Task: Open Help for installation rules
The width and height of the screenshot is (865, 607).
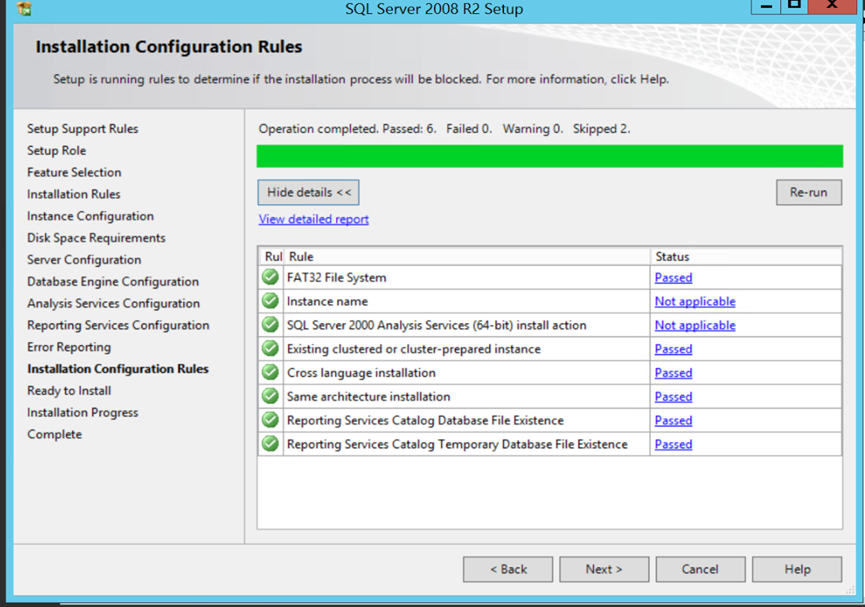Action: pos(797,569)
